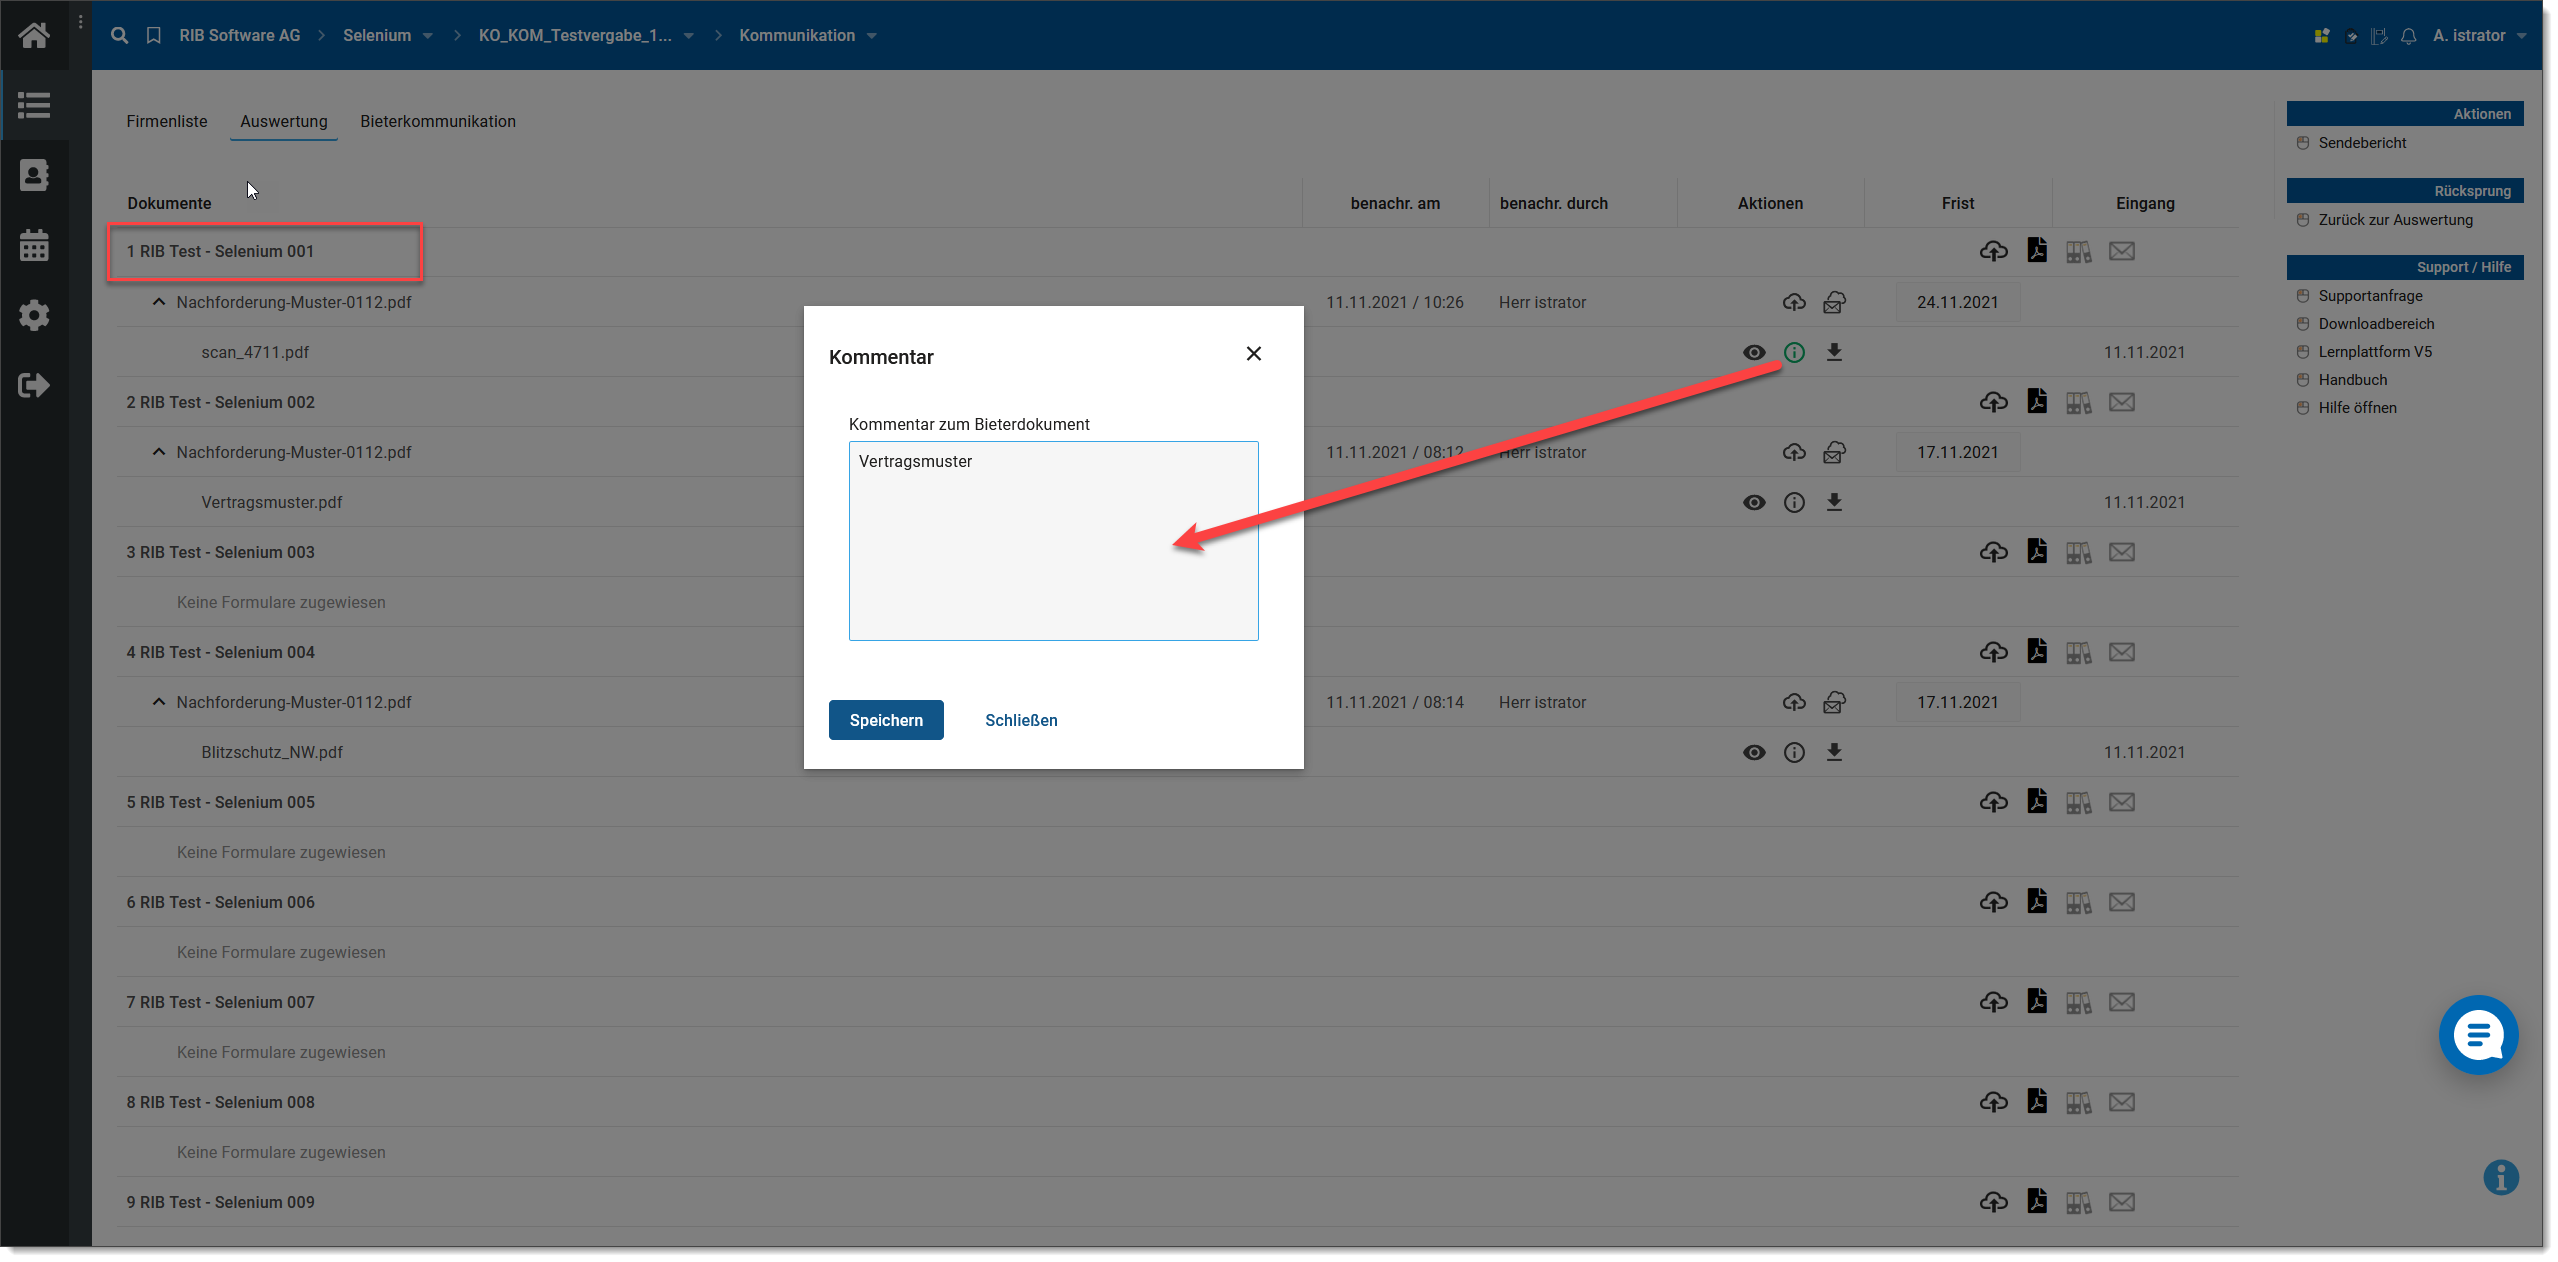
Task: Open settings gear in sidebar
Action: pos(34,315)
